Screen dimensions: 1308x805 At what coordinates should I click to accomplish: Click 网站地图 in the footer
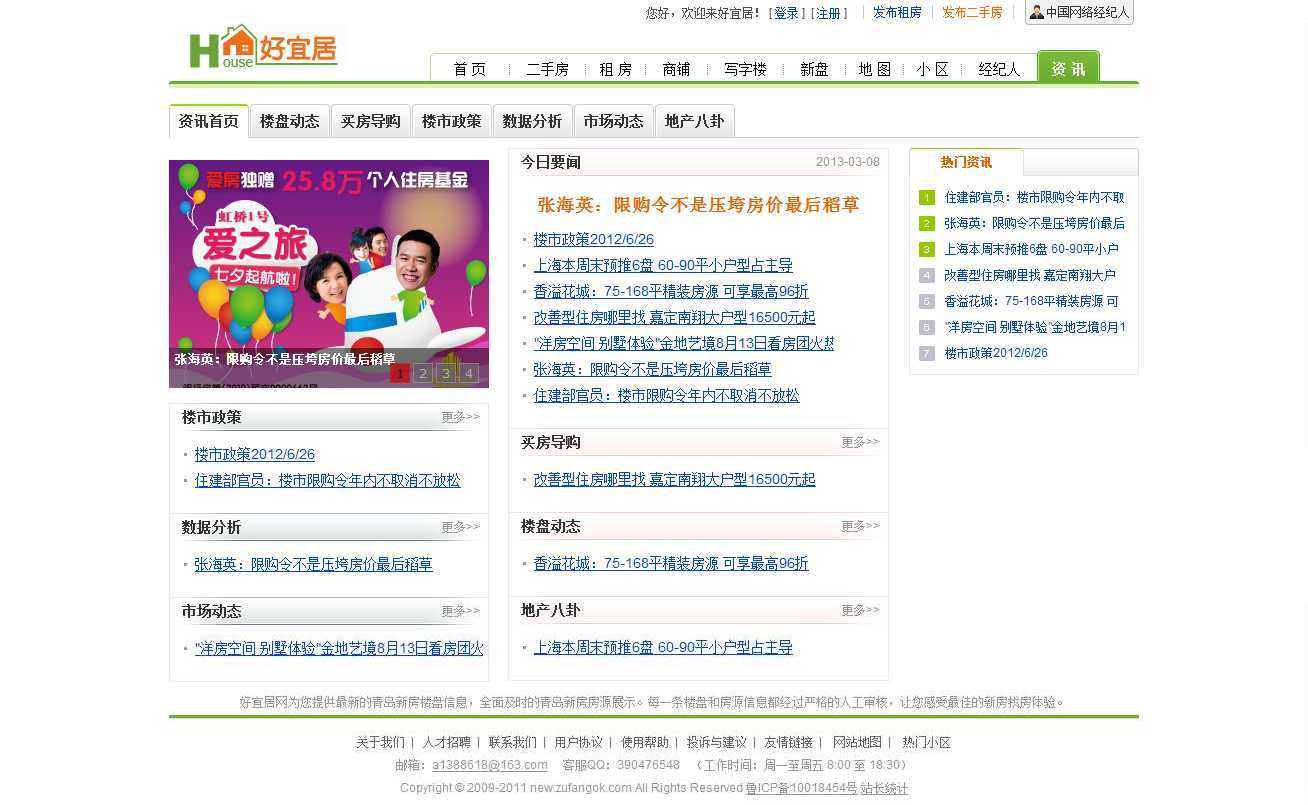pos(857,743)
